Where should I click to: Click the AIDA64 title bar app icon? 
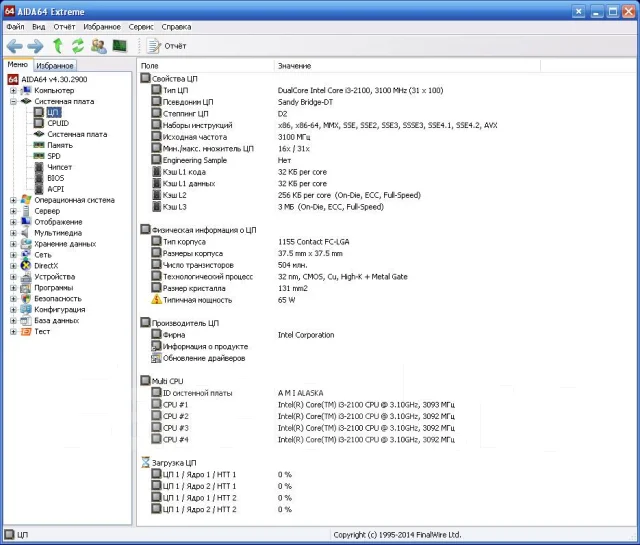(10, 11)
